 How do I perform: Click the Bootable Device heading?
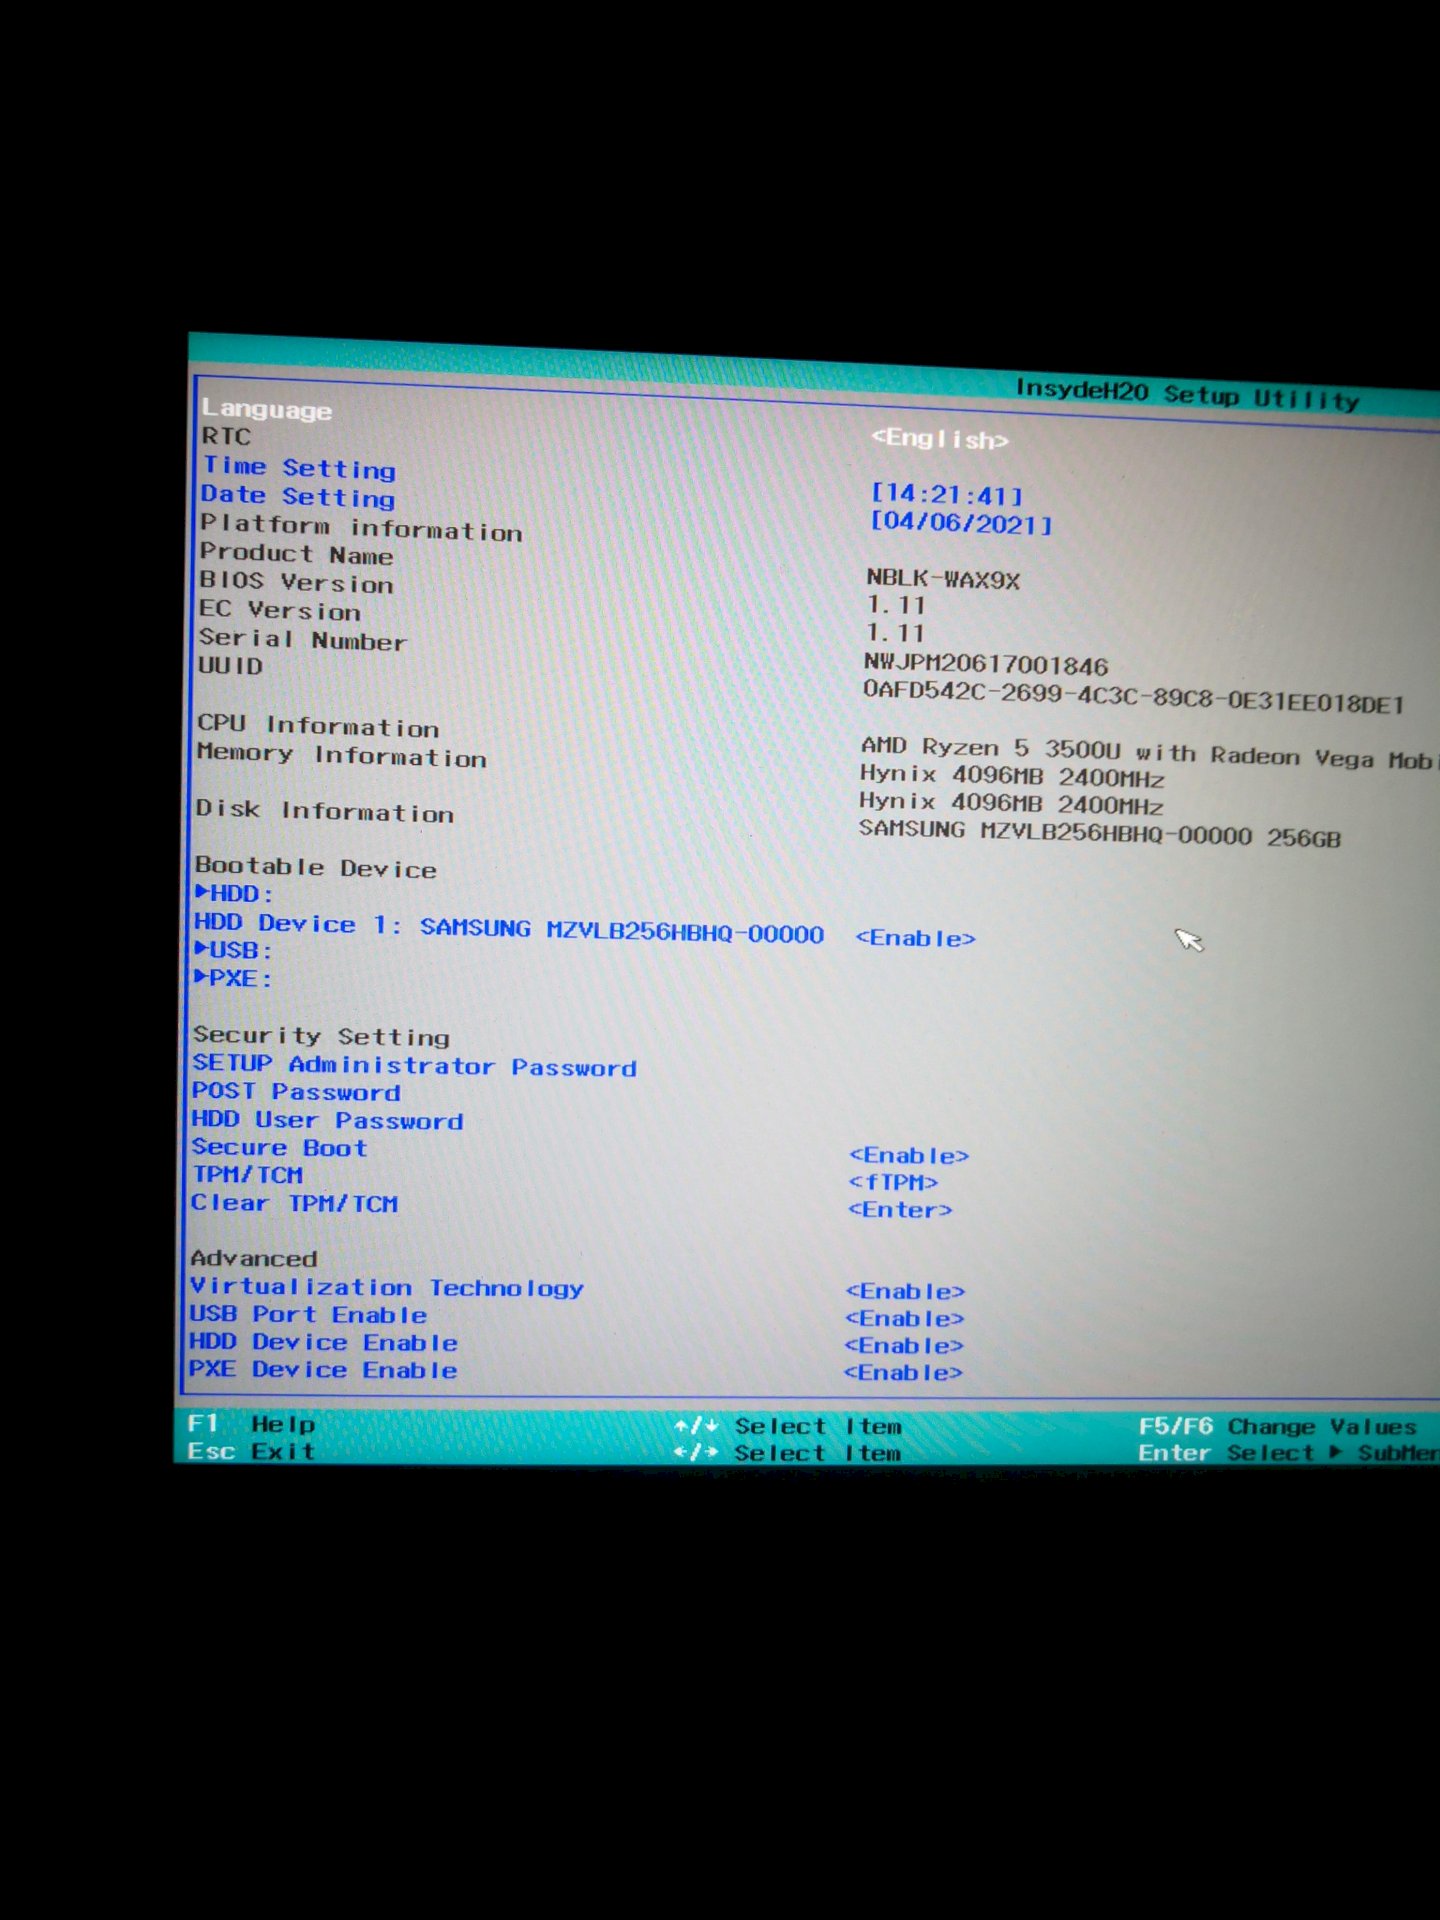coord(315,866)
